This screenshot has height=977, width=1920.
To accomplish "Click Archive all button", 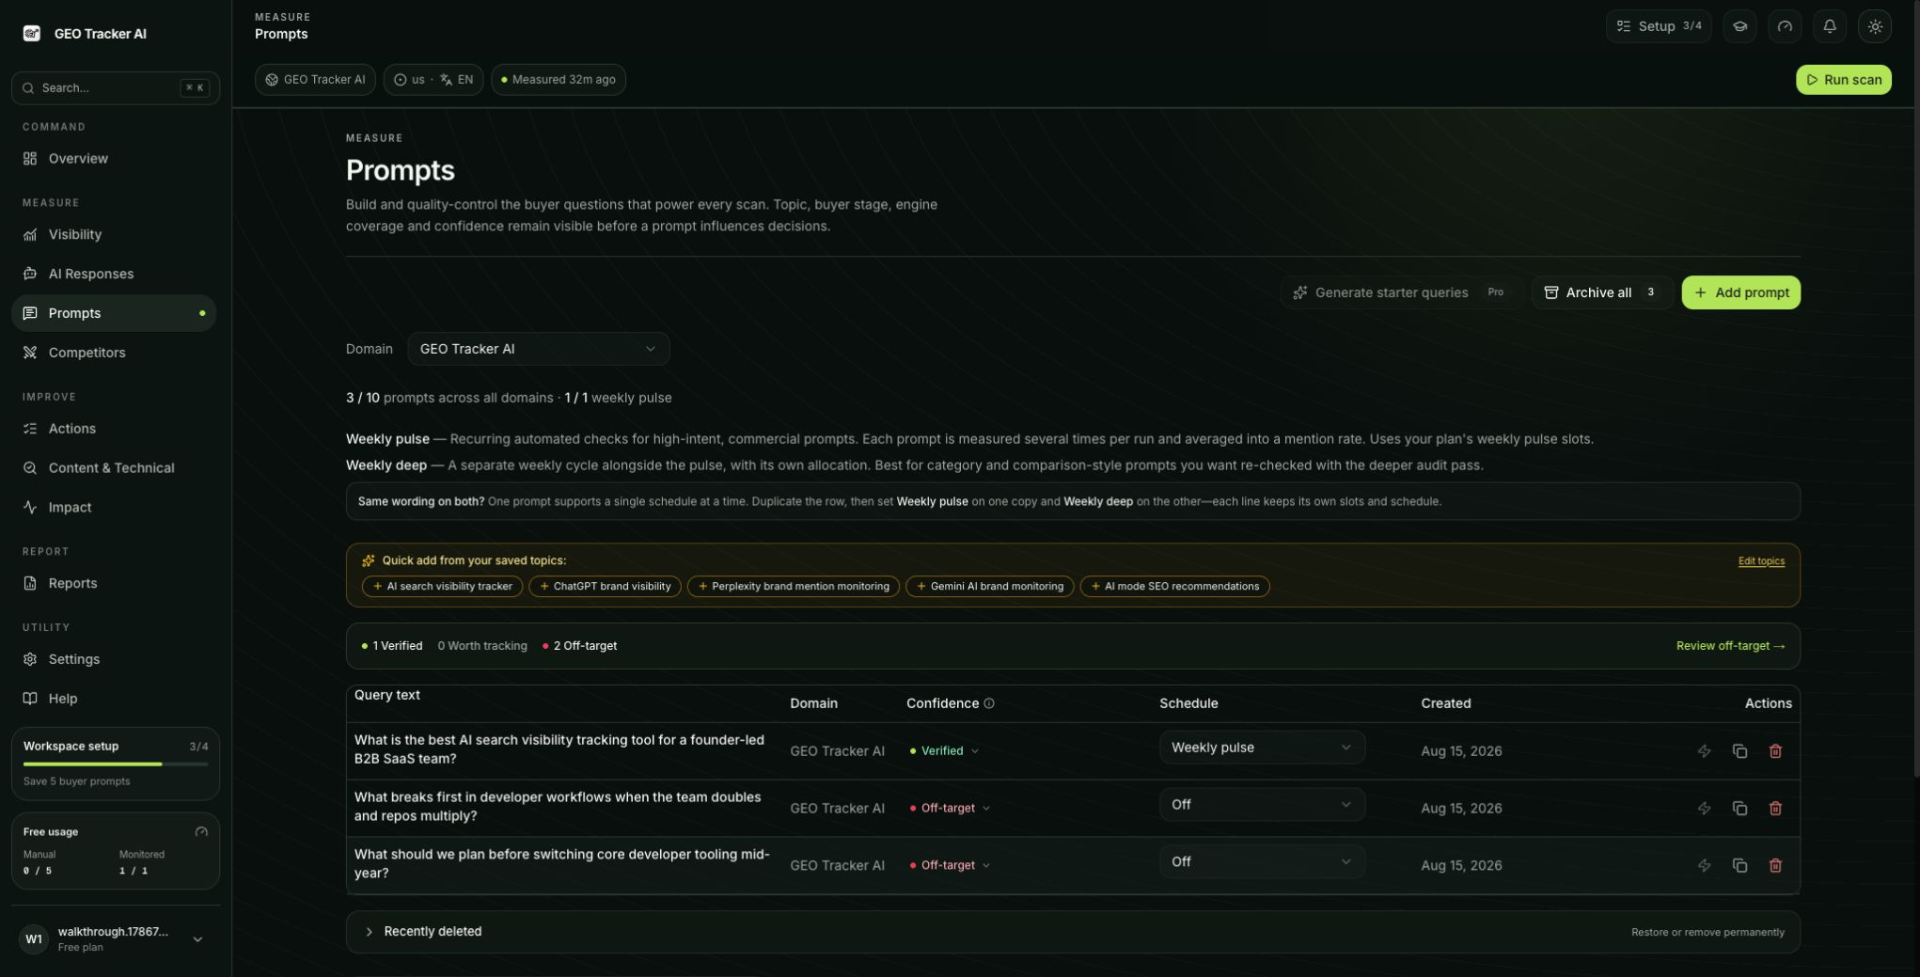I will [1602, 293].
